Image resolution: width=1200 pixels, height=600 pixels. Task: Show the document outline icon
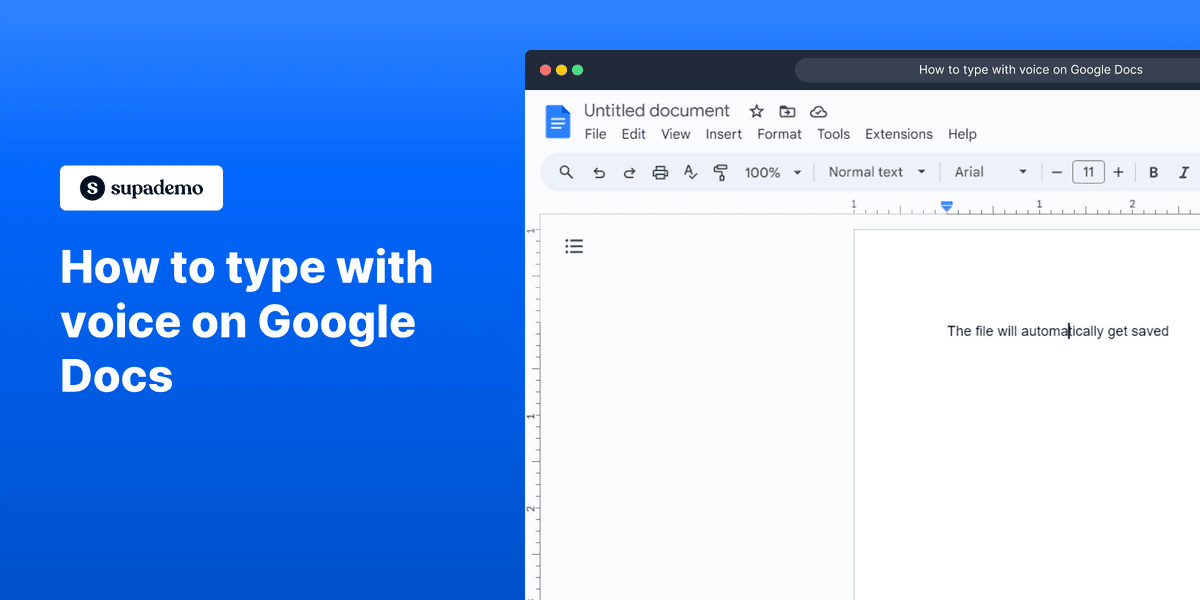click(574, 245)
